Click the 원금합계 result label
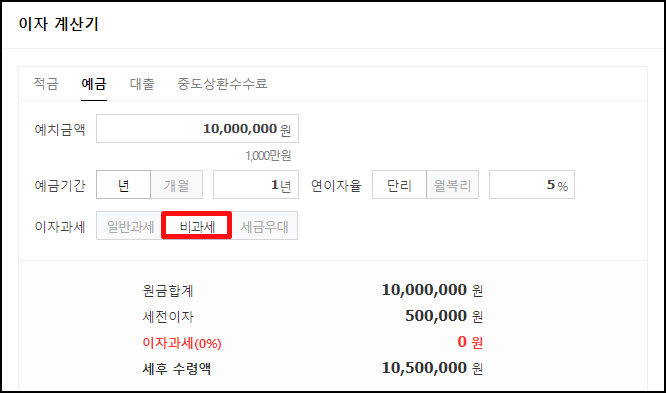The image size is (666, 393). tap(168, 291)
